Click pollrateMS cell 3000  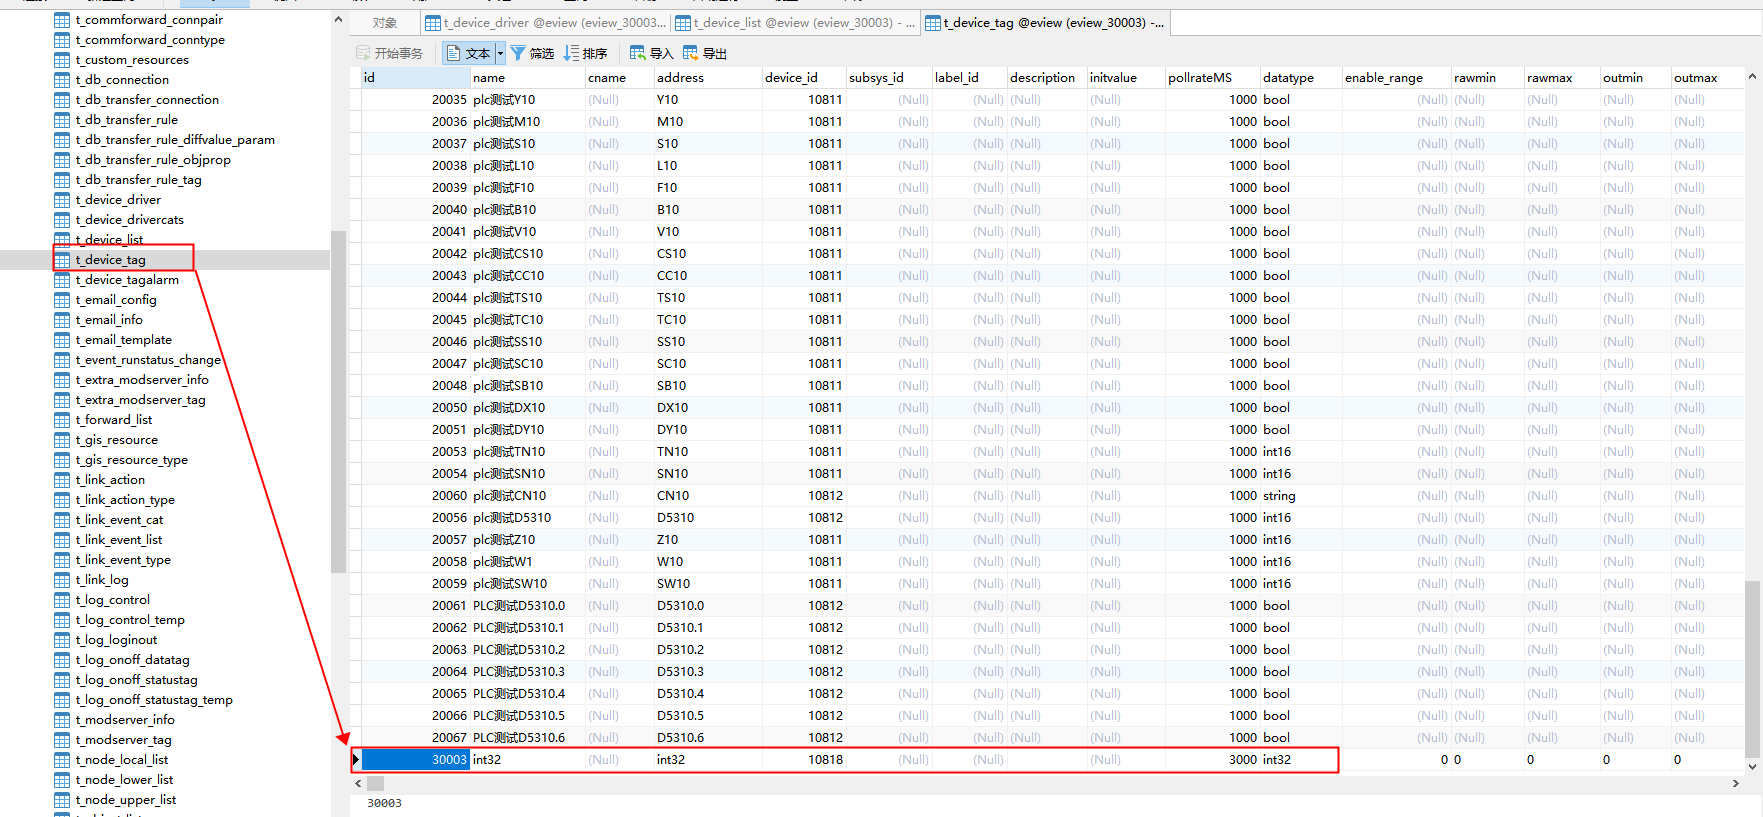pyautogui.click(x=1212, y=760)
